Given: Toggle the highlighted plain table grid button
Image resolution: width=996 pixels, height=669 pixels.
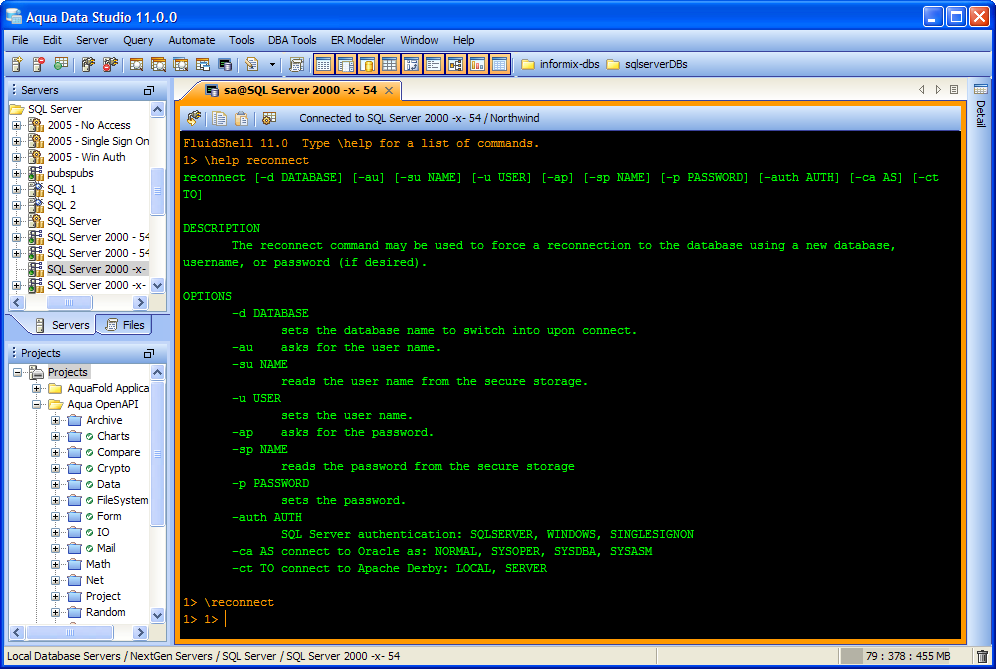Looking at the screenshot, I should [x=389, y=64].
